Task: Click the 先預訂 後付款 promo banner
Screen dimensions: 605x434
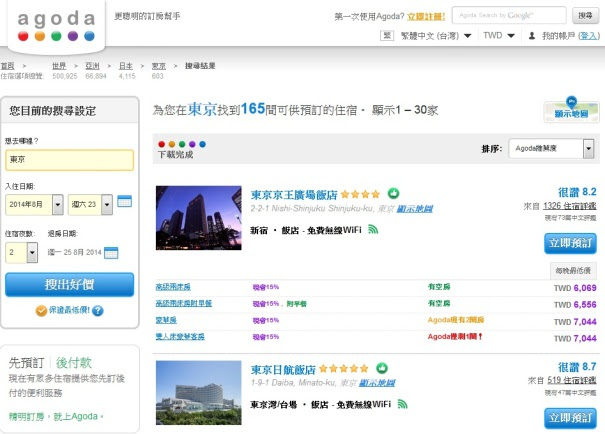Action: (70, 389)
